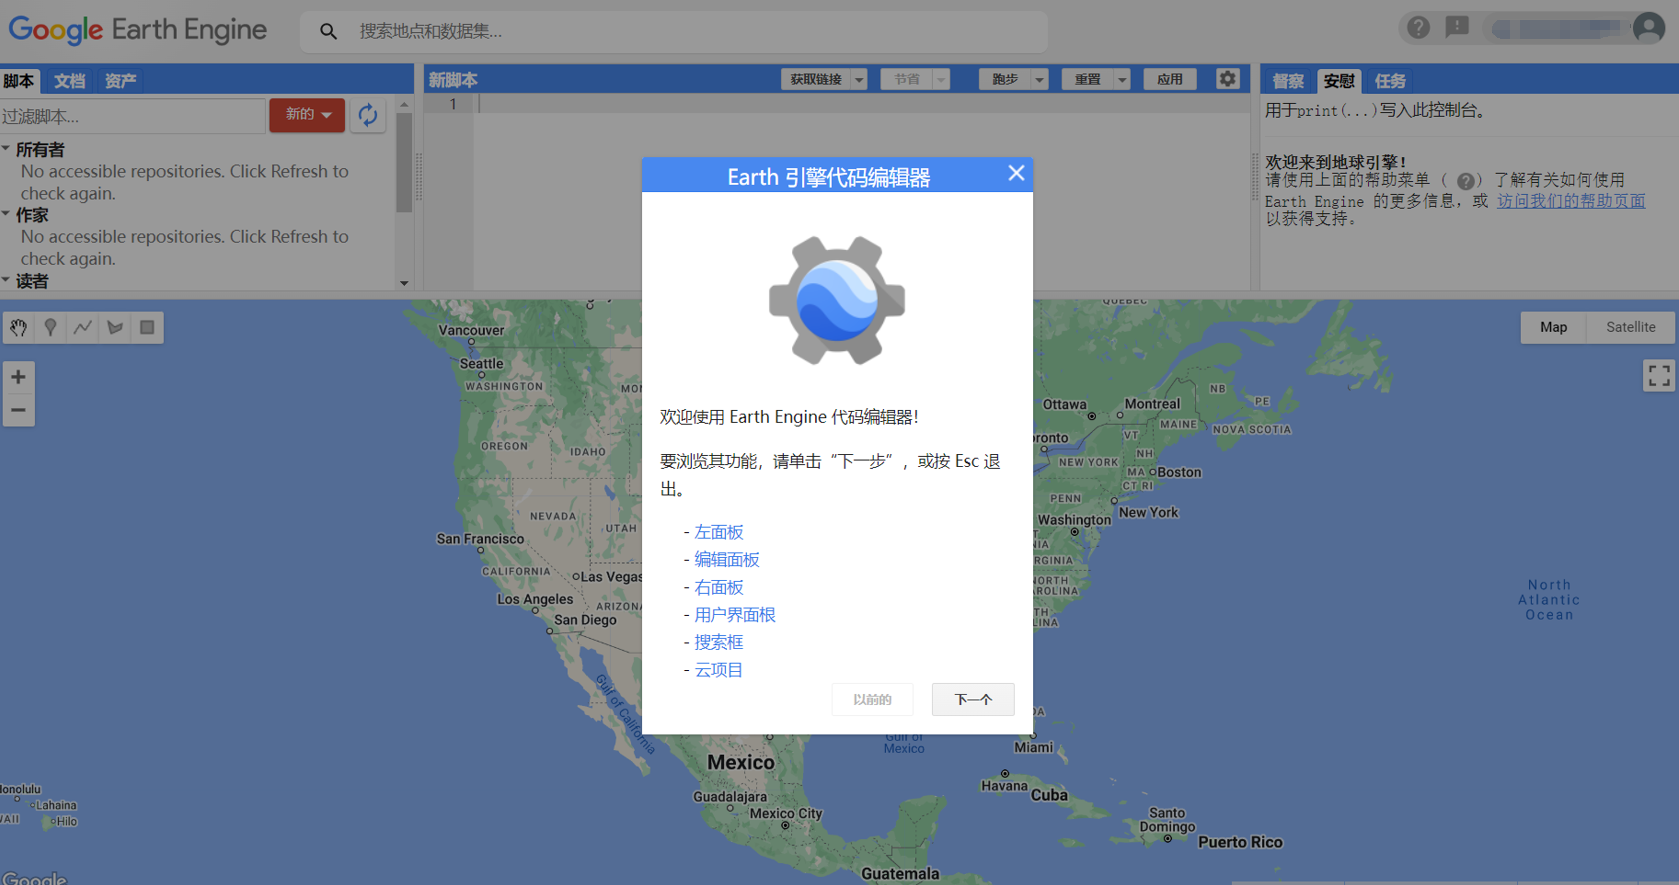The width and height of the screenshot is (1679, 885).
Task: Click the 节省 save button
Action: 907,79
